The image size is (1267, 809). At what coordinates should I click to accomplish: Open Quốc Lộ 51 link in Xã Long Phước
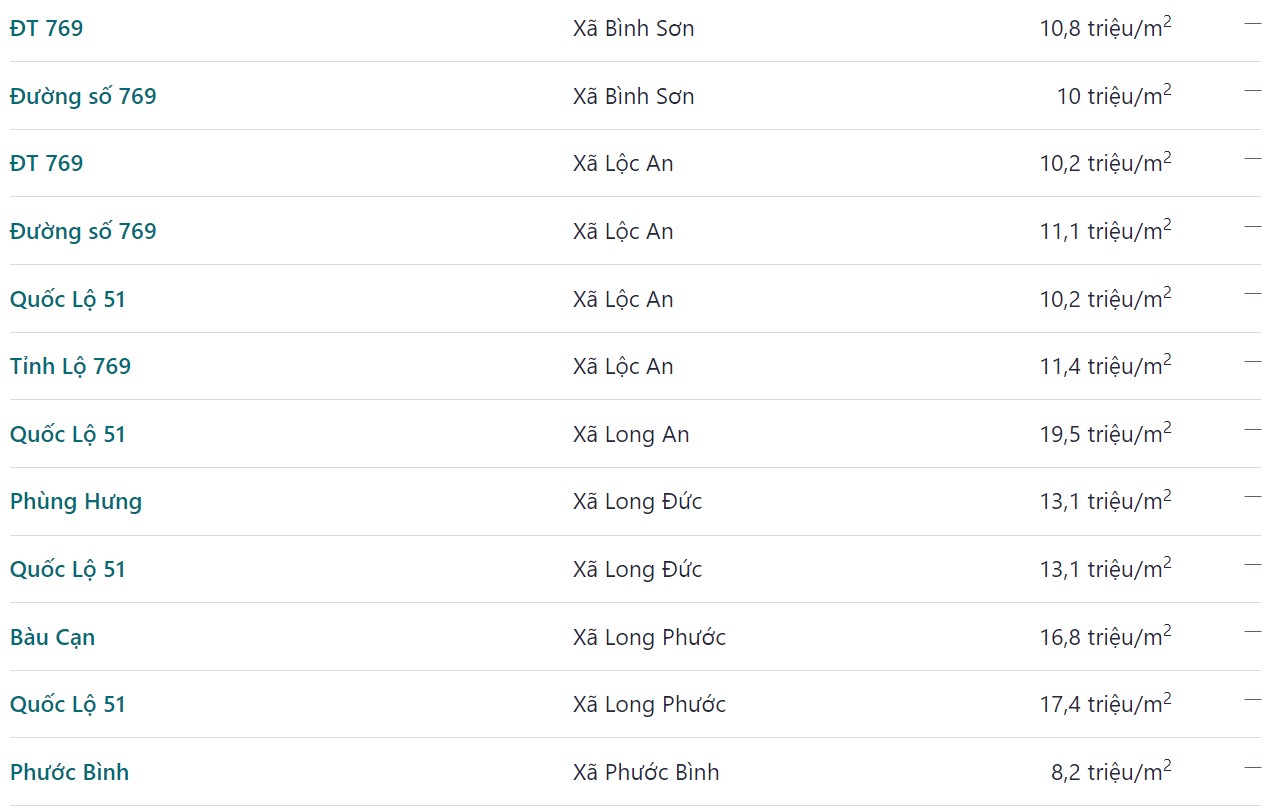pyautogui.click(x=68, y=704)
